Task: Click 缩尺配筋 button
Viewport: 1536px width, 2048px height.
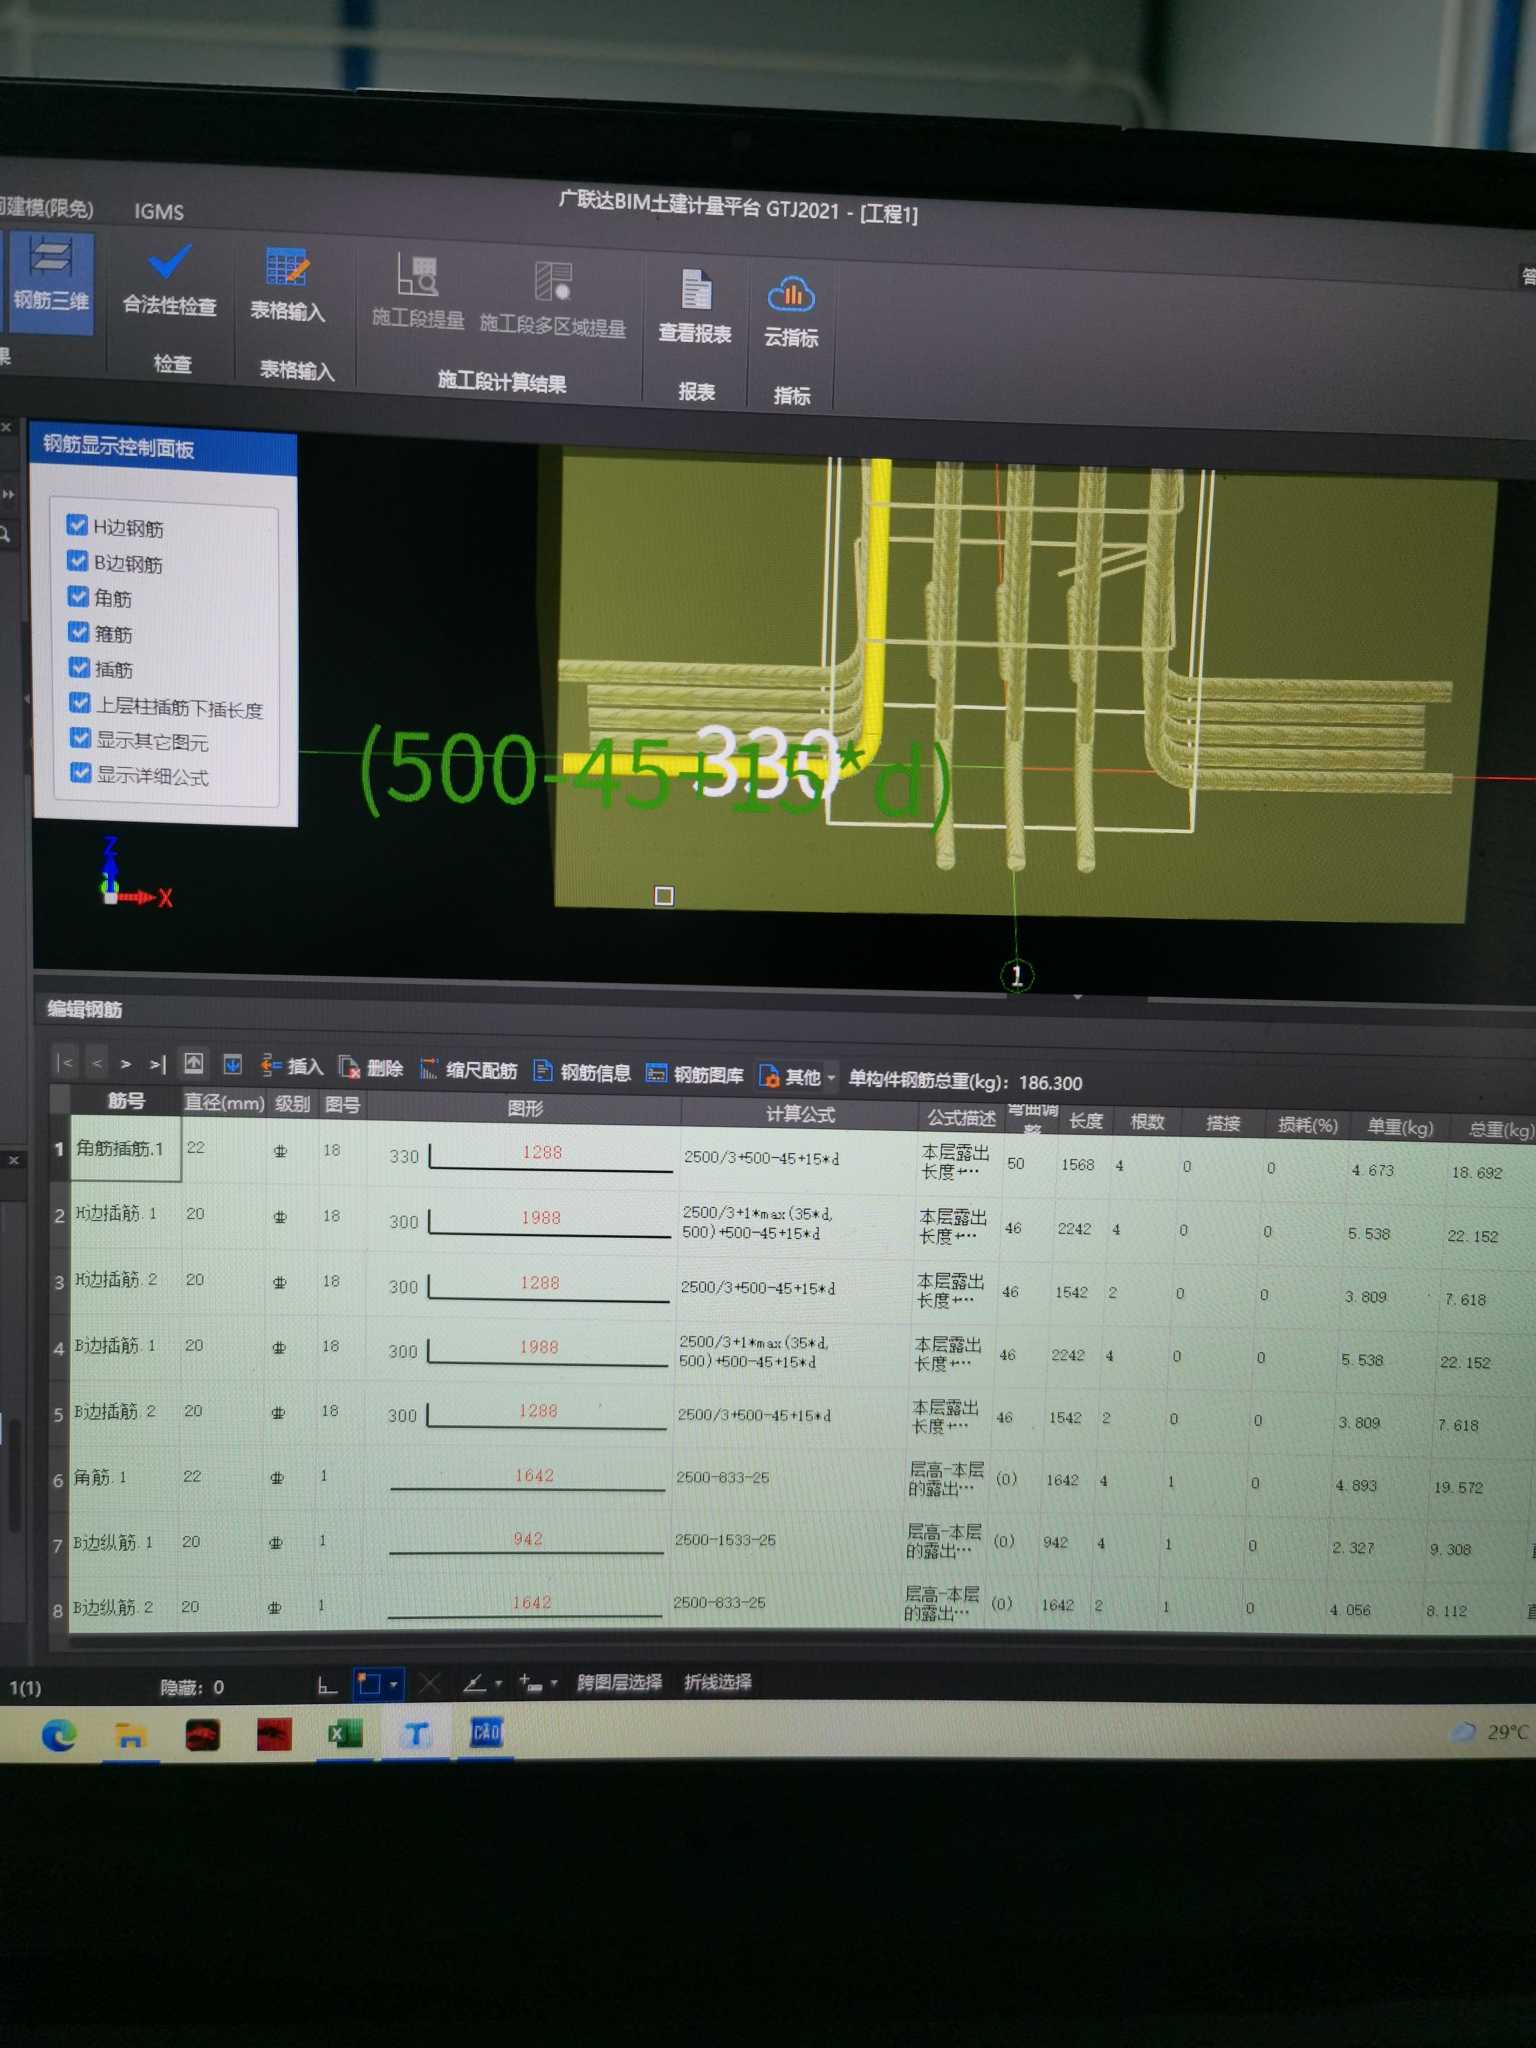Action: tap(468, 1070)
